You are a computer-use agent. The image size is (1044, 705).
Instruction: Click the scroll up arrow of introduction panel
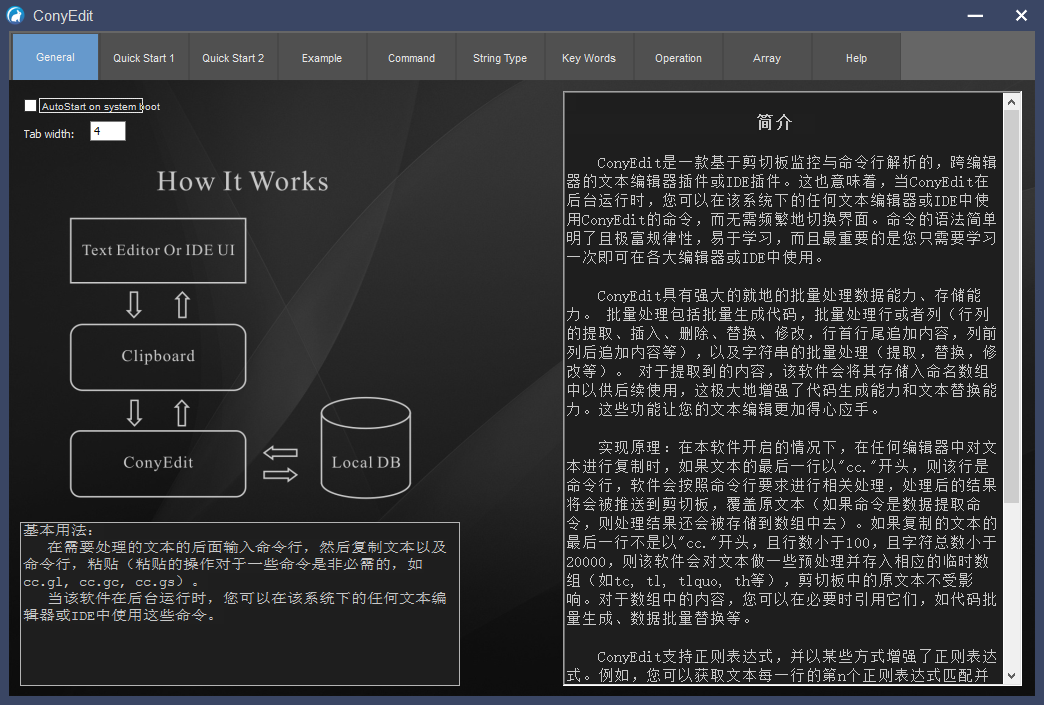click(1012, 103)
